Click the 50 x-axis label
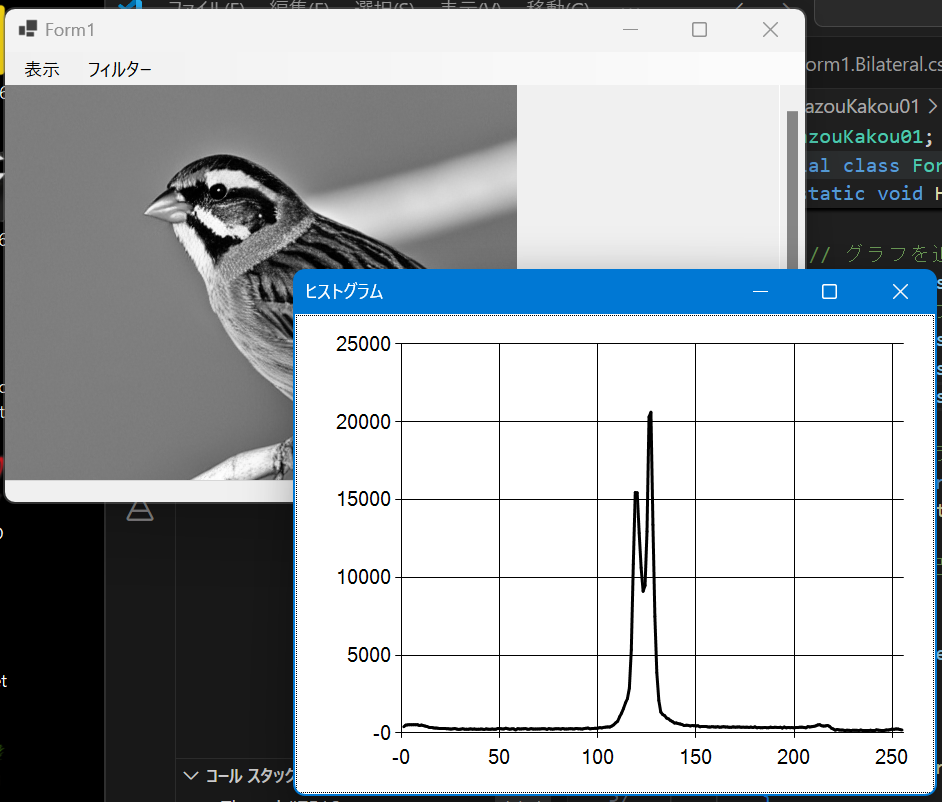Image resolution: width=942 pixels, height=802 pixels. [x=499, y=757]
